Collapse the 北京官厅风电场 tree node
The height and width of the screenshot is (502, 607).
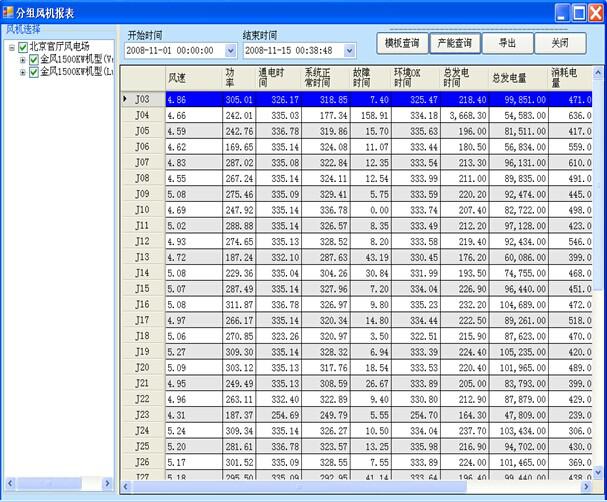[x=12, y=48]
